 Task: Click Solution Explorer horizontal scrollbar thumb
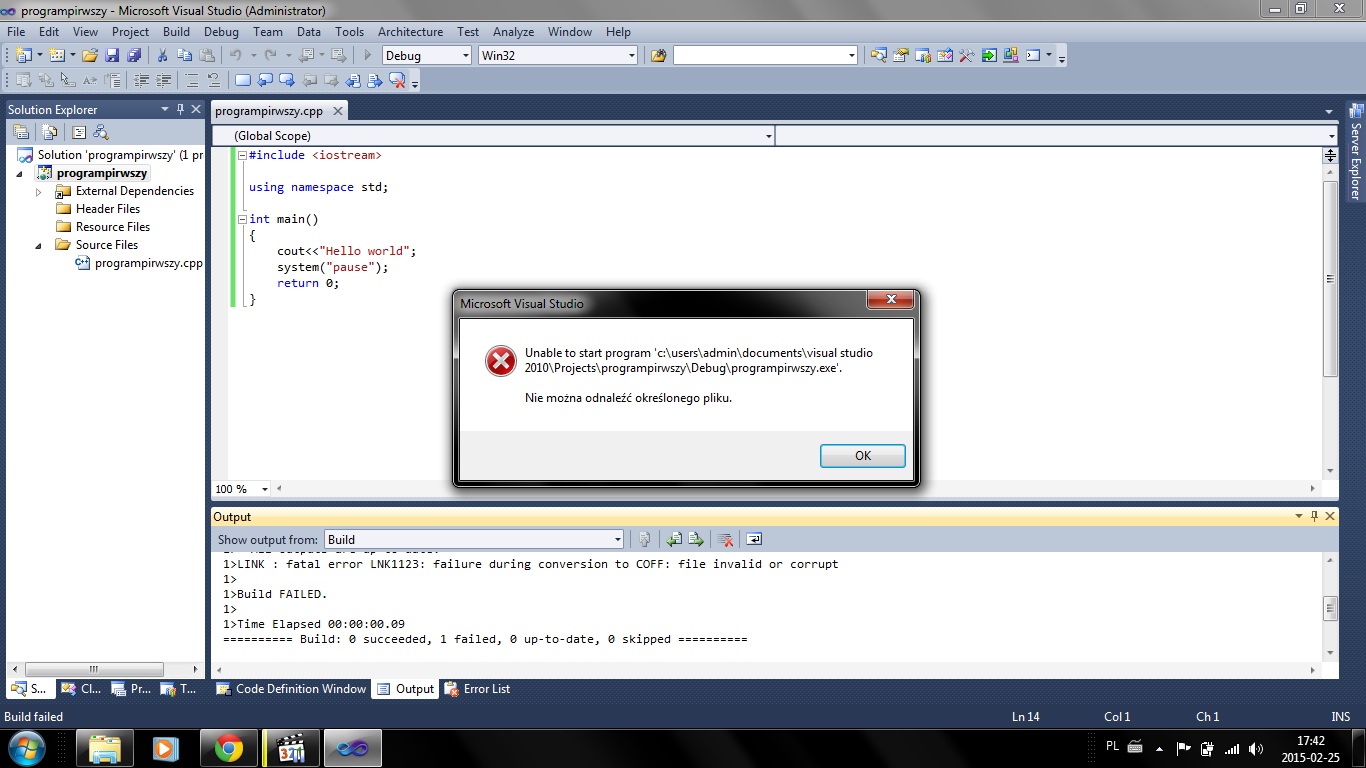coord(93,669)
